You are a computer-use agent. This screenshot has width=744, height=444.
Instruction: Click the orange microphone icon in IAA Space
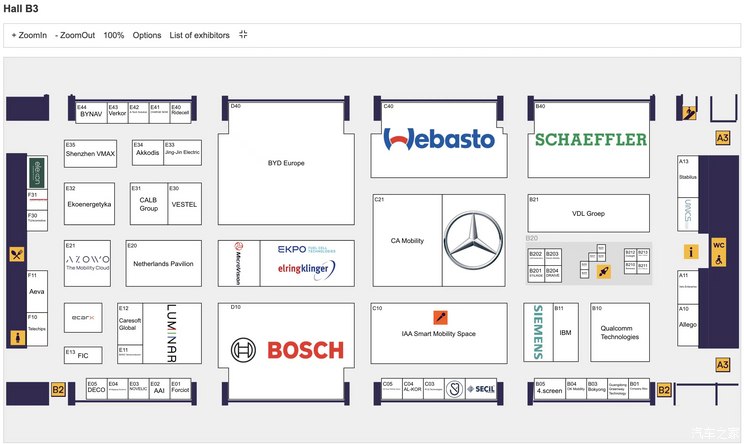[x=439, y=316]
